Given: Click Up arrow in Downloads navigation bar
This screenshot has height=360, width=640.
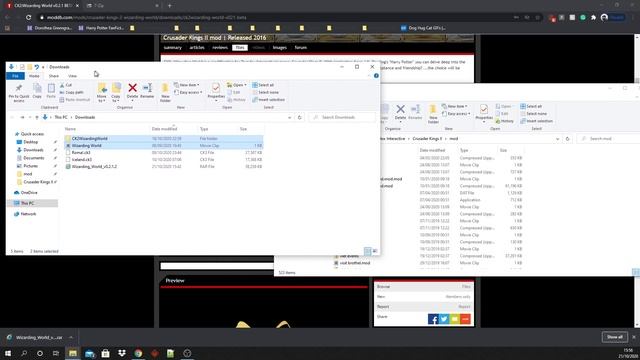Looking at the screenshot, I should [x=37, y=118].
